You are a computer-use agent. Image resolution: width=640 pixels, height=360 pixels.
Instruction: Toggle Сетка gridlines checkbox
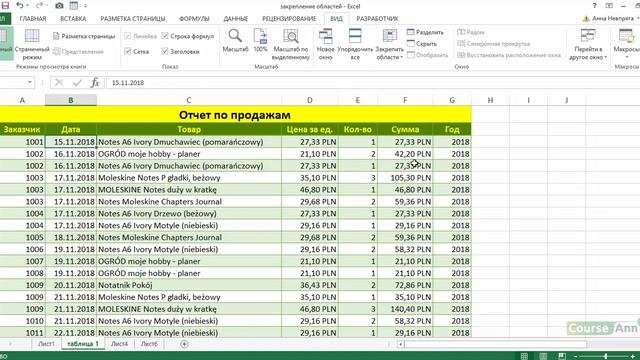point(128,51)
